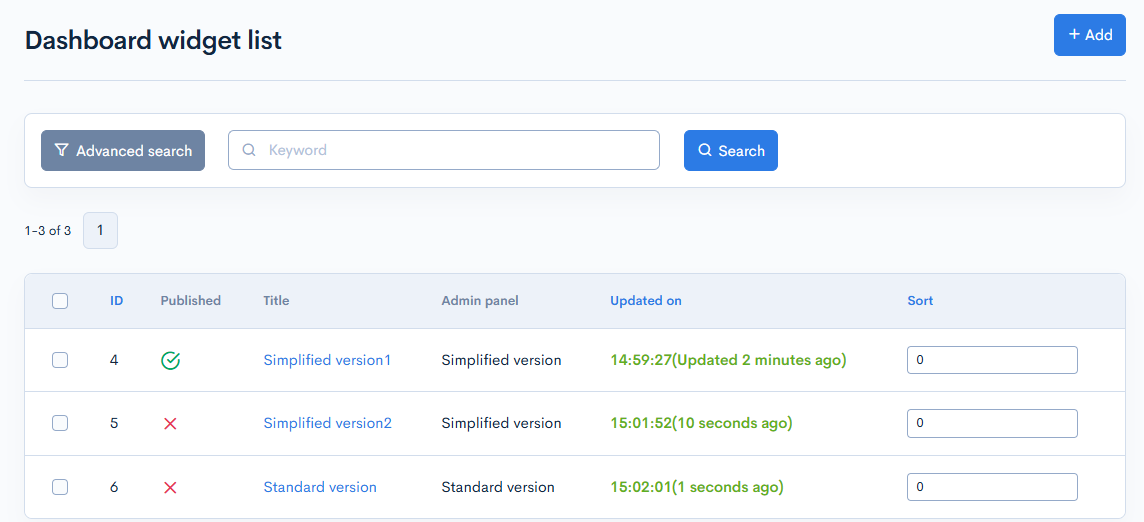Expand the Advanced search filter panel
The width and height of the screenshot is (1144, 522).
(123, 150)
